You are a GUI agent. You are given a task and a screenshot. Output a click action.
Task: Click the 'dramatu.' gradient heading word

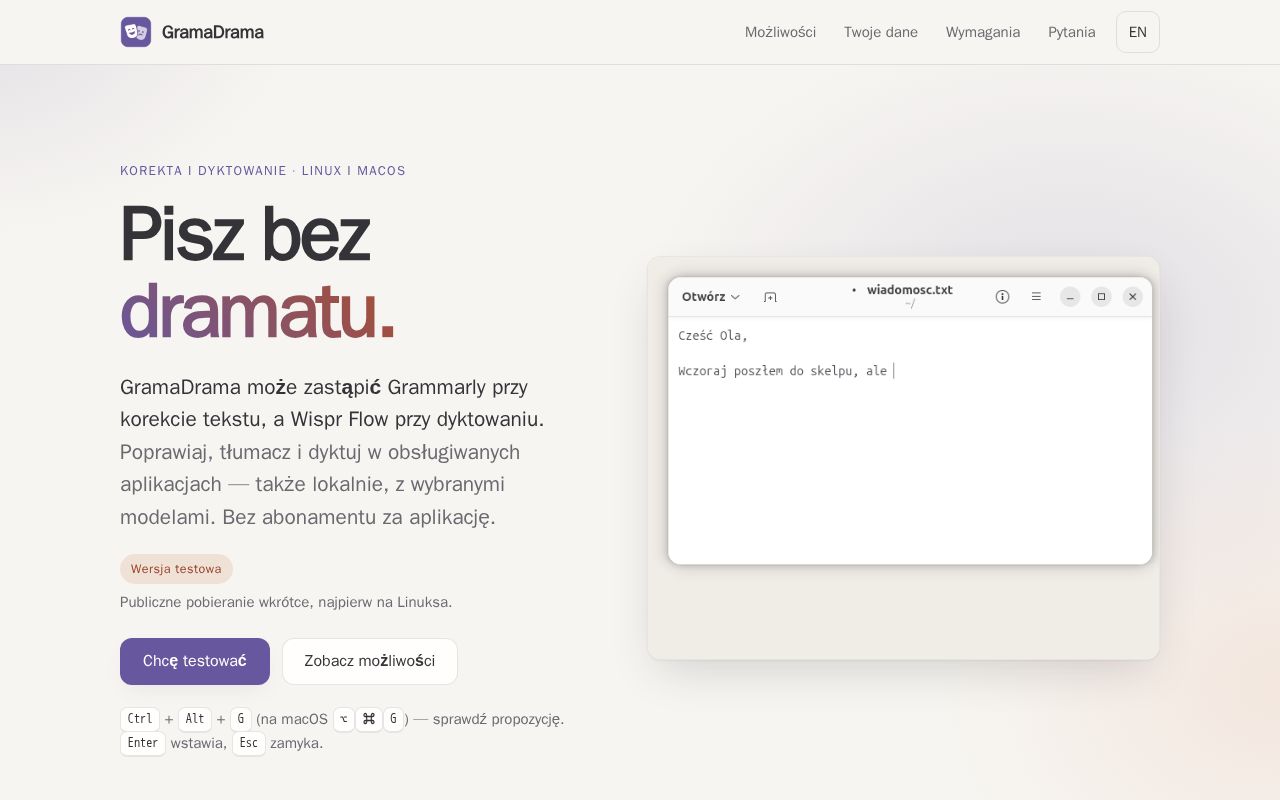pyautogui.click(x=258, y=311)
